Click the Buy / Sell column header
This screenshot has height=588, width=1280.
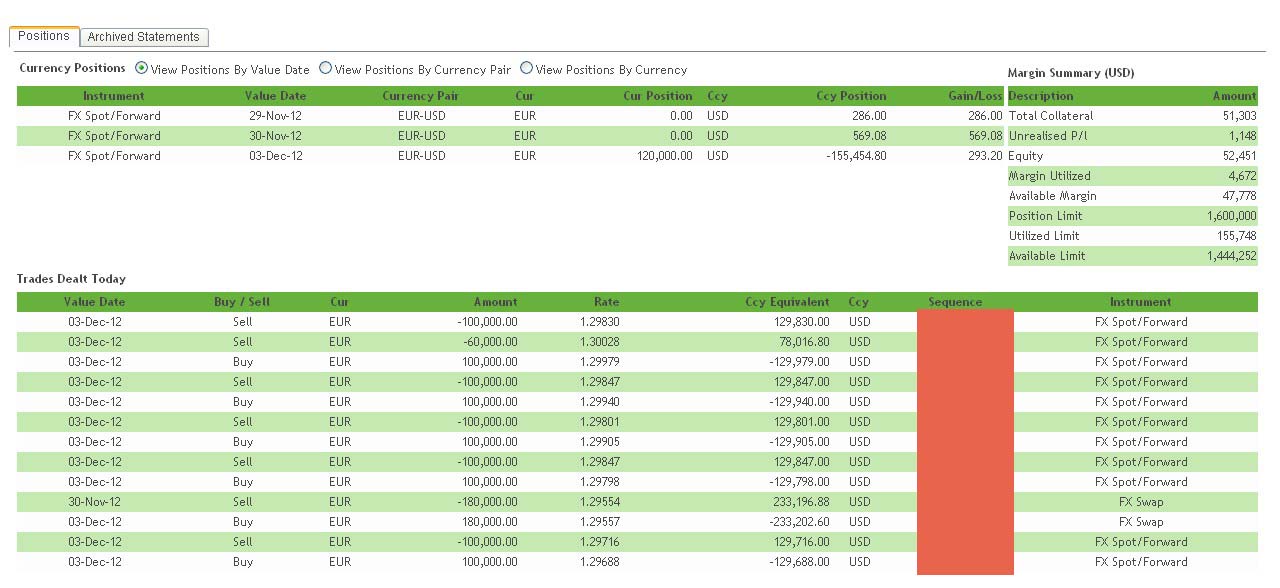click(241, 302)
